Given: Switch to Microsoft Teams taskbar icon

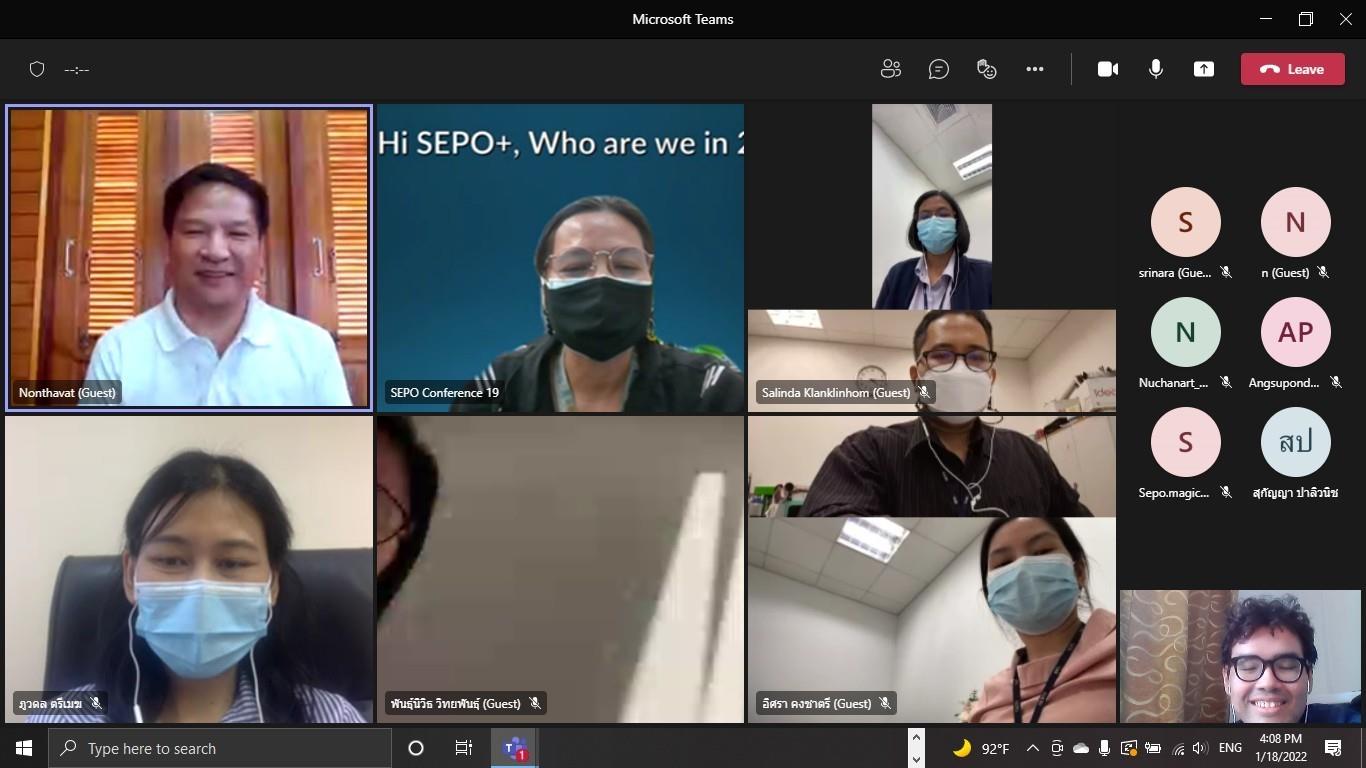Looking at the screenshot, I should coord(515,748).
